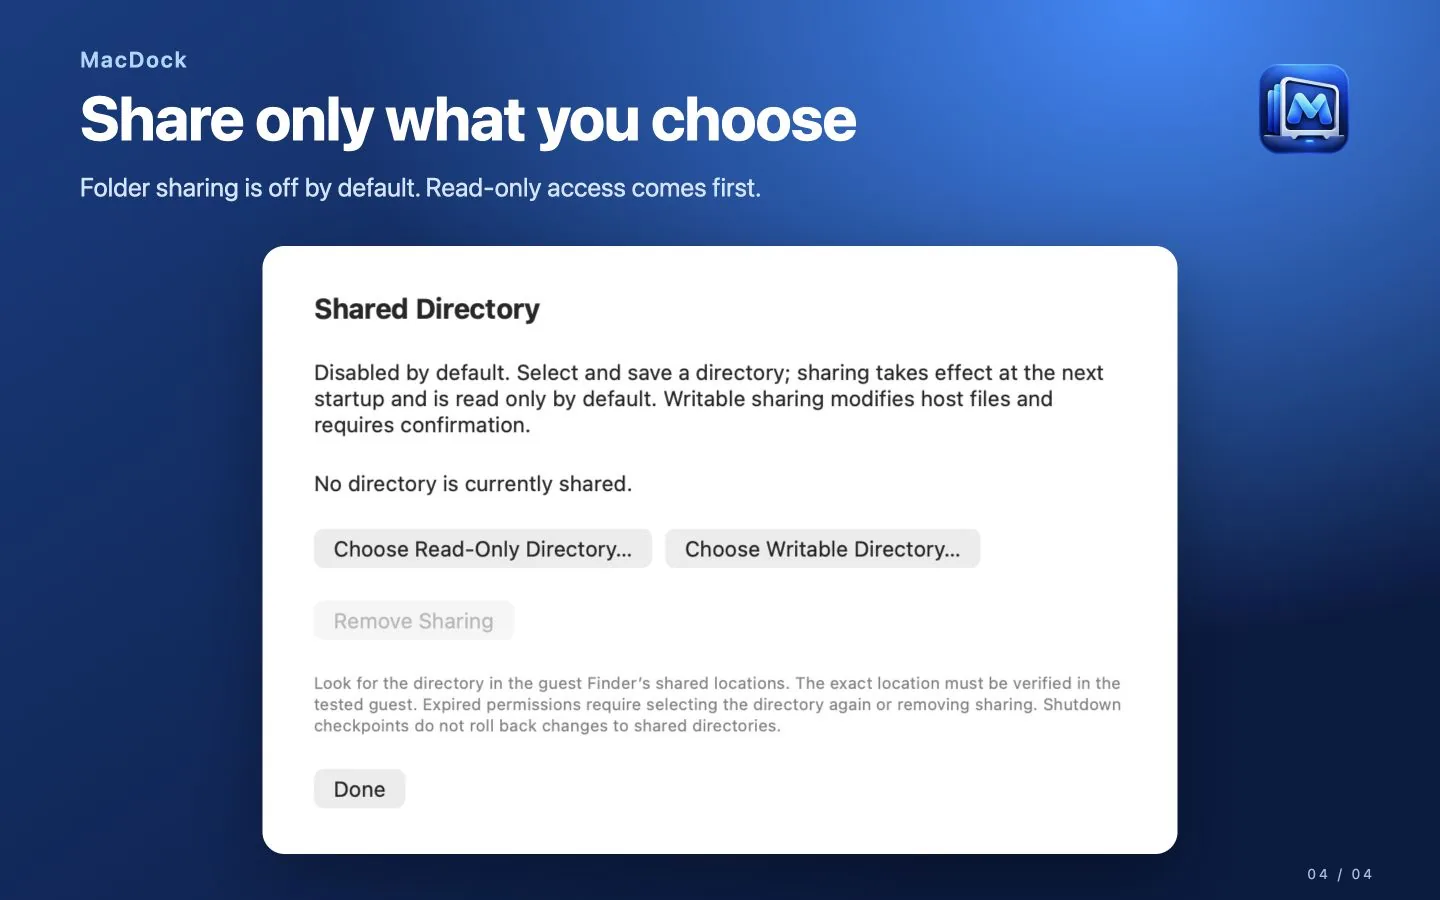
Task: Choose a Read-Only Directory
Action: point(483,549)
